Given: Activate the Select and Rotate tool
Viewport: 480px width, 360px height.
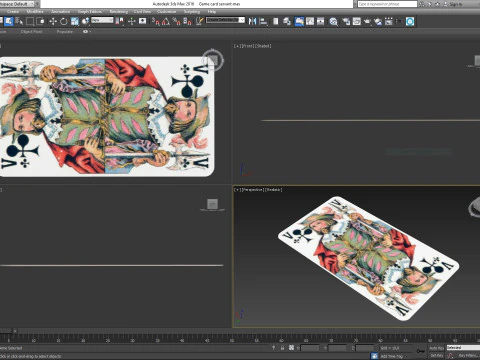Looking at the screenshot, I should pyautogui.click(x=63, y=21).
